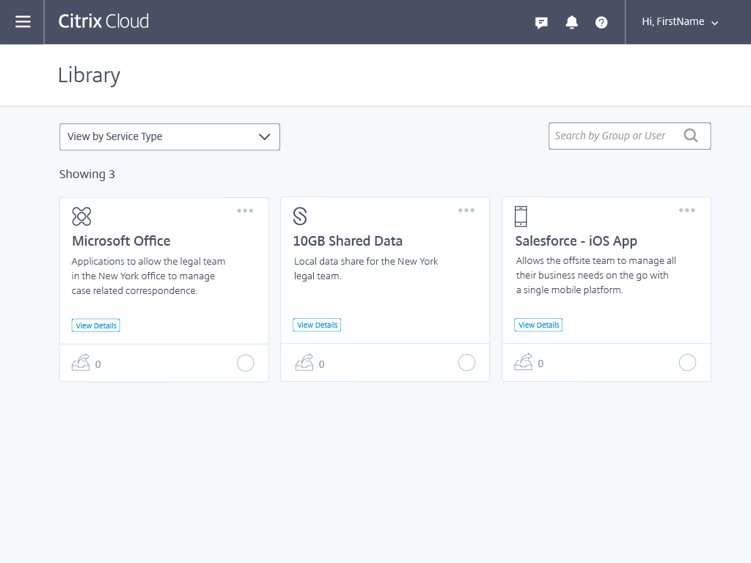
Task: Click the Microsoft Office offering icon
Action: pyautogui.click(x=81, y=216)
